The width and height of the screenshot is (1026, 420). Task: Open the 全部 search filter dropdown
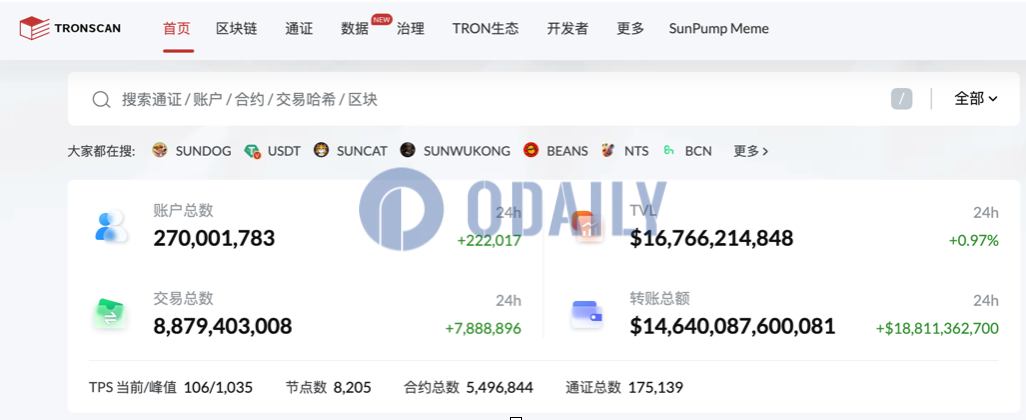(x=976, y=99)
